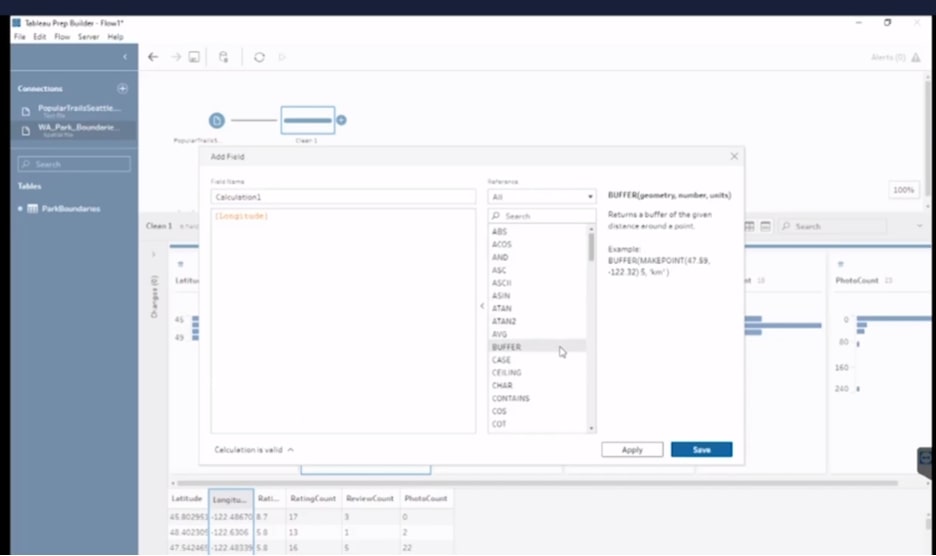The image size is (936, 556).
Task: Select the PopularTrailsSeattle connection
Action: point(74,110)
